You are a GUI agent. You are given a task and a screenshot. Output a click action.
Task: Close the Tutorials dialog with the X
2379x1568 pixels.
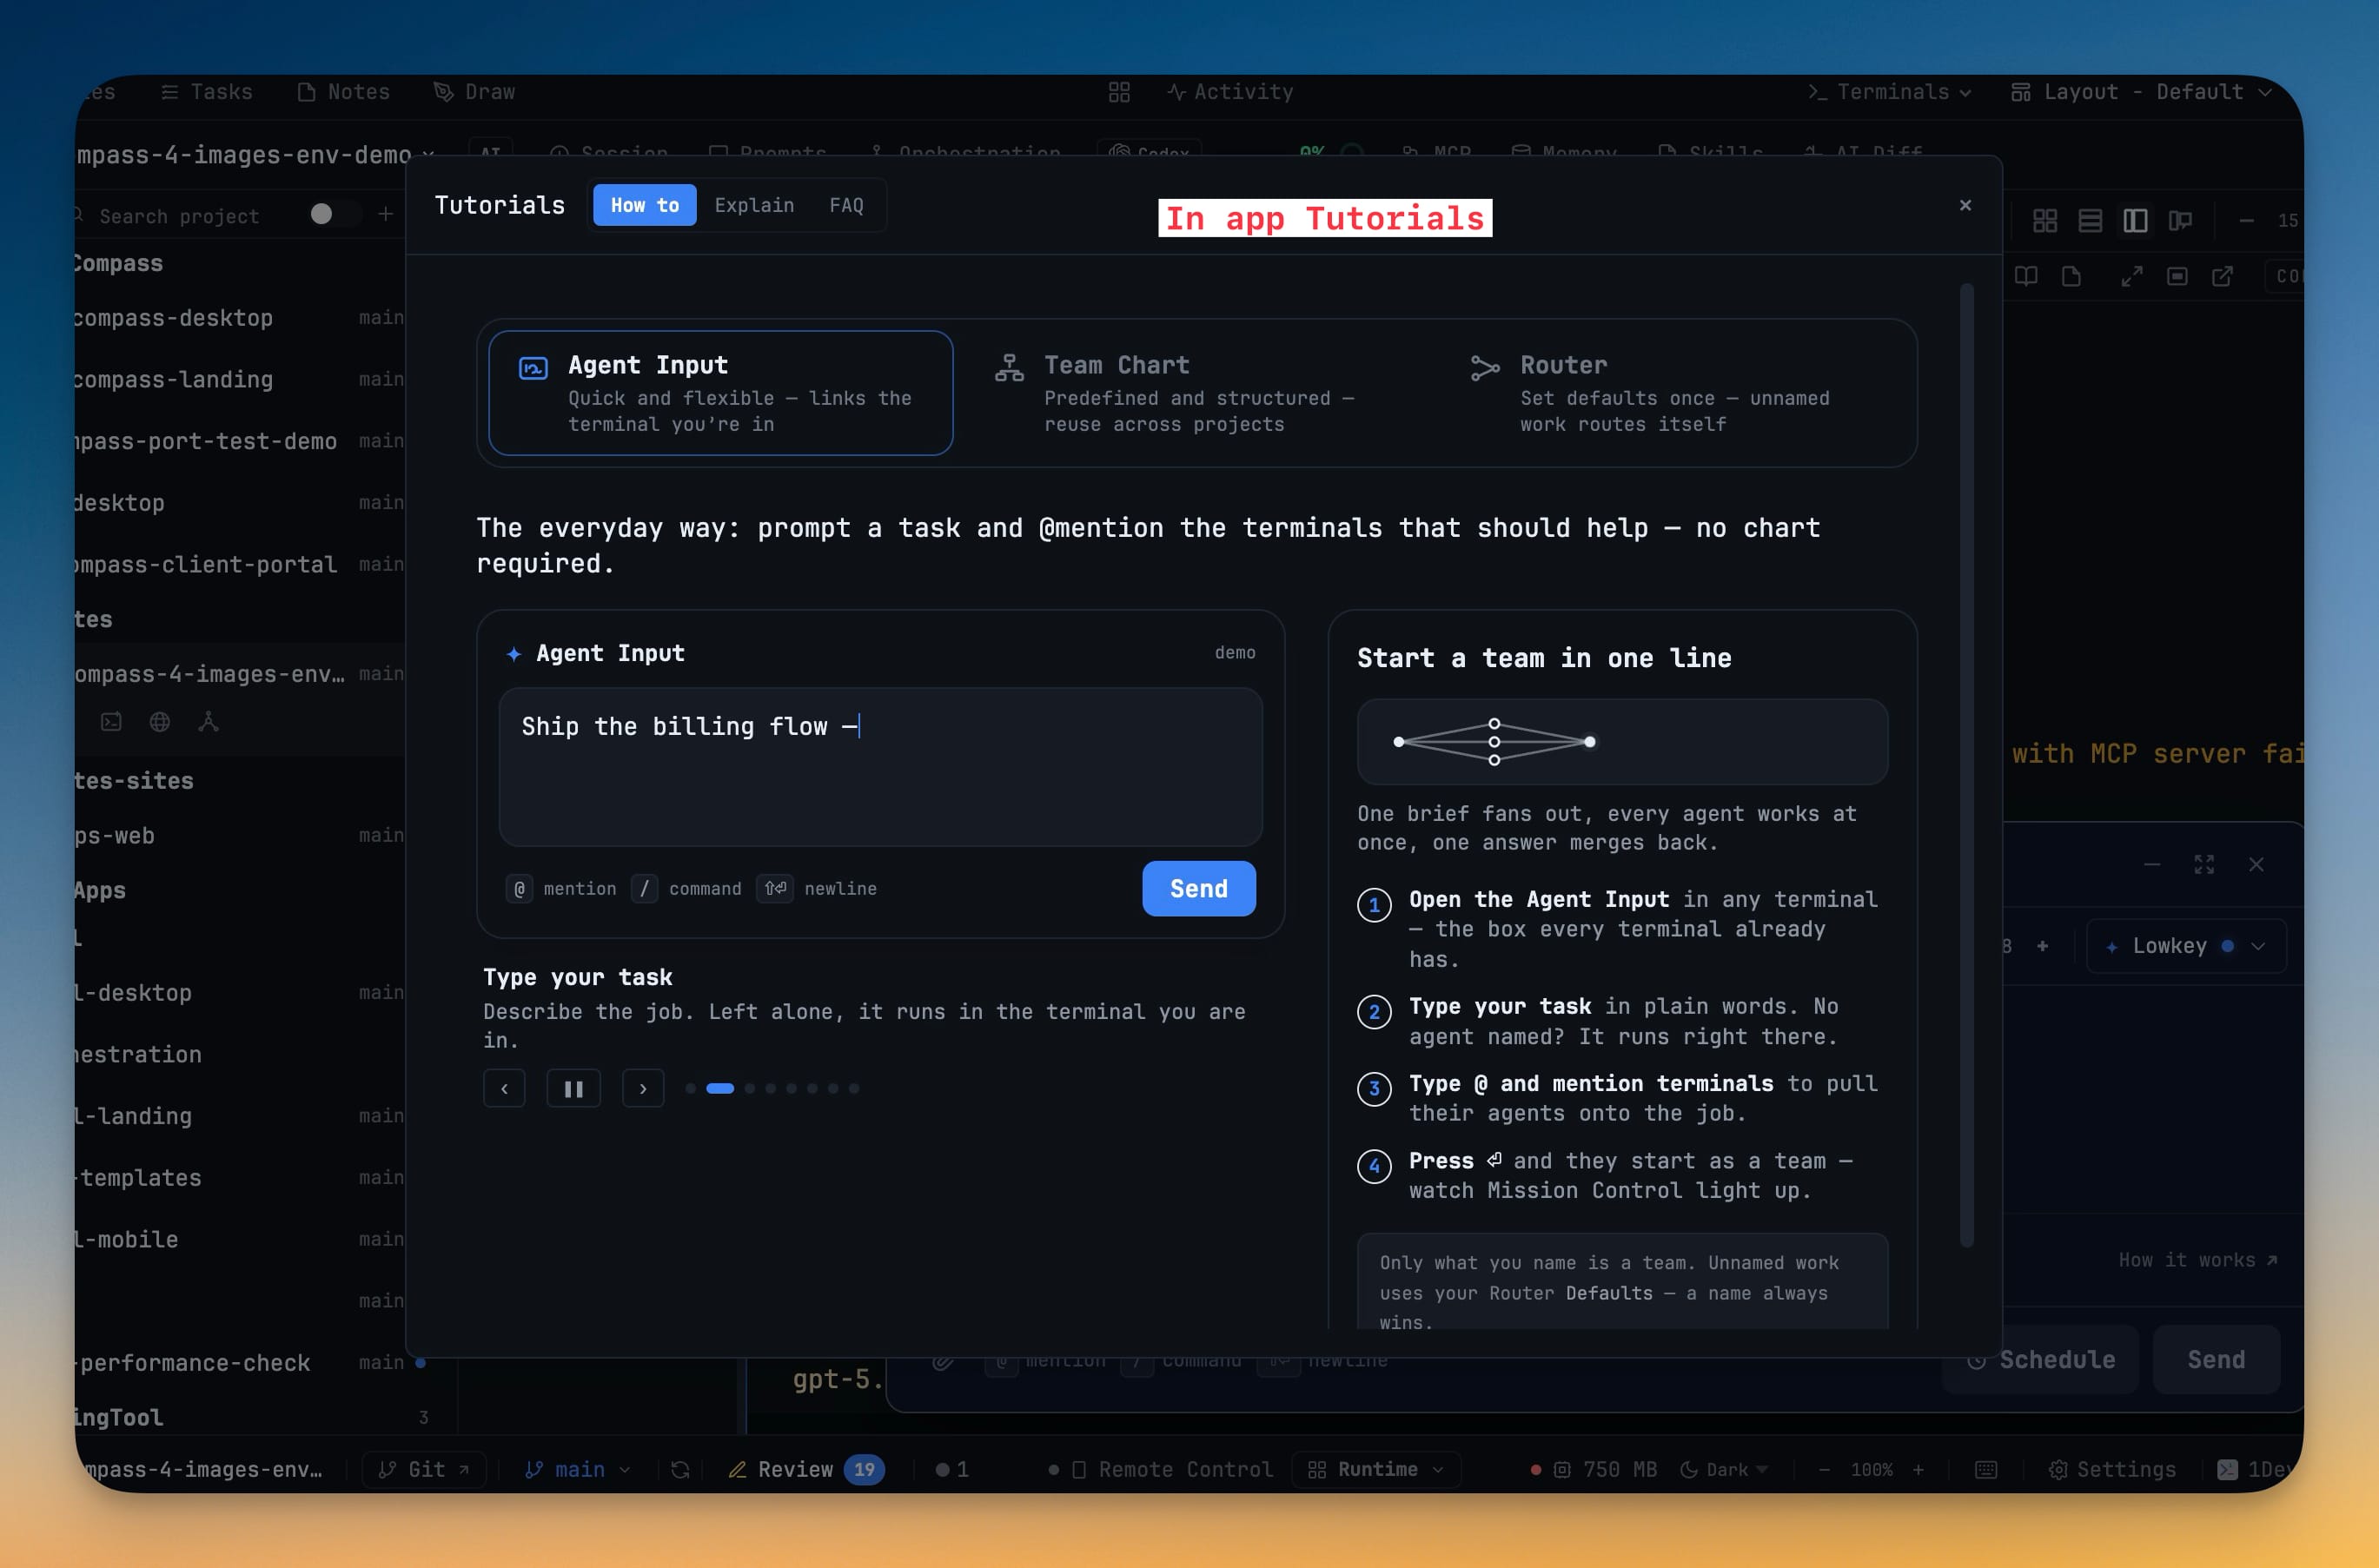coord(1965,205)
